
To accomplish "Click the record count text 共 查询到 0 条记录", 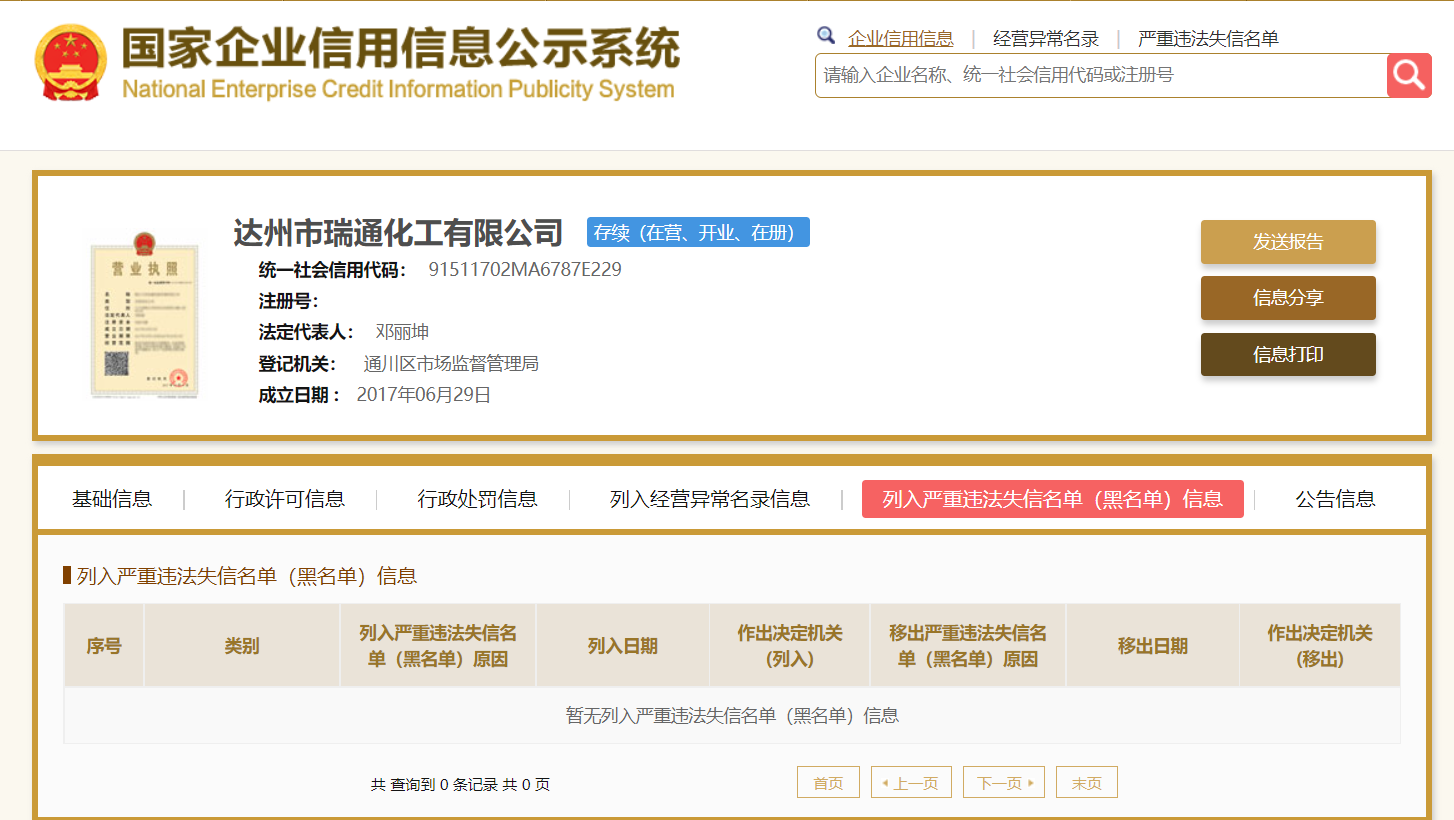I will tap(434, 785).
